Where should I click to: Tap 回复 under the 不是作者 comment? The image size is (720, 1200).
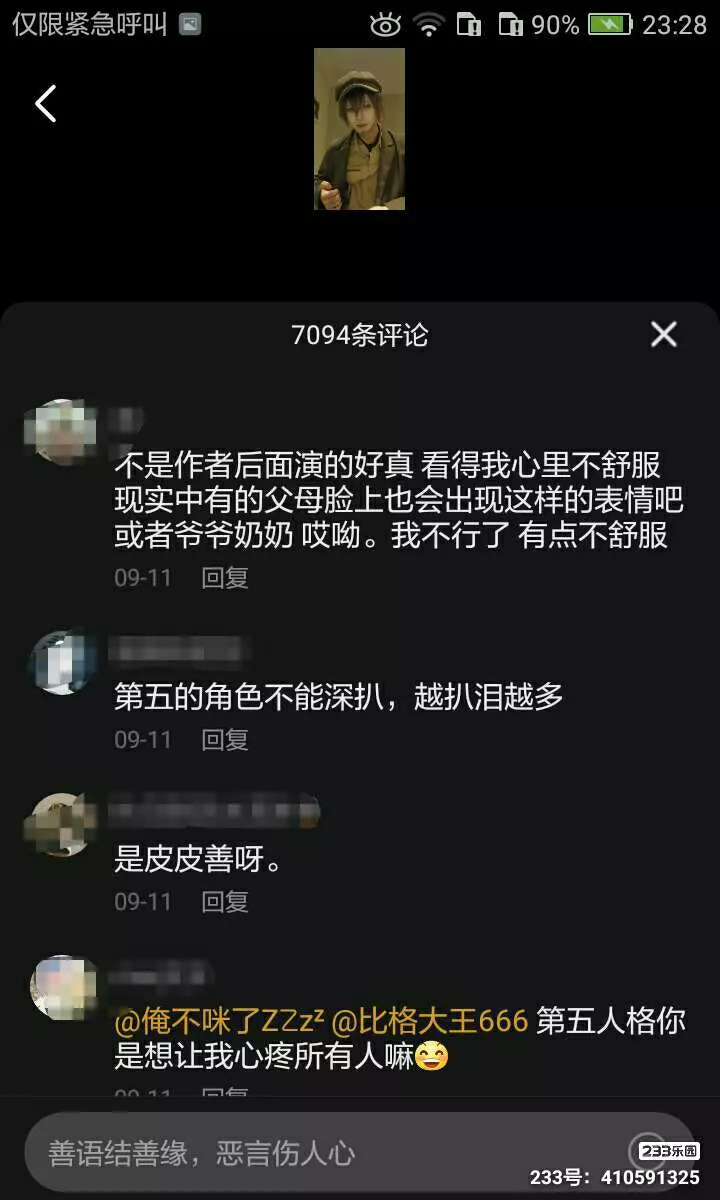click(x=225, y=577)
